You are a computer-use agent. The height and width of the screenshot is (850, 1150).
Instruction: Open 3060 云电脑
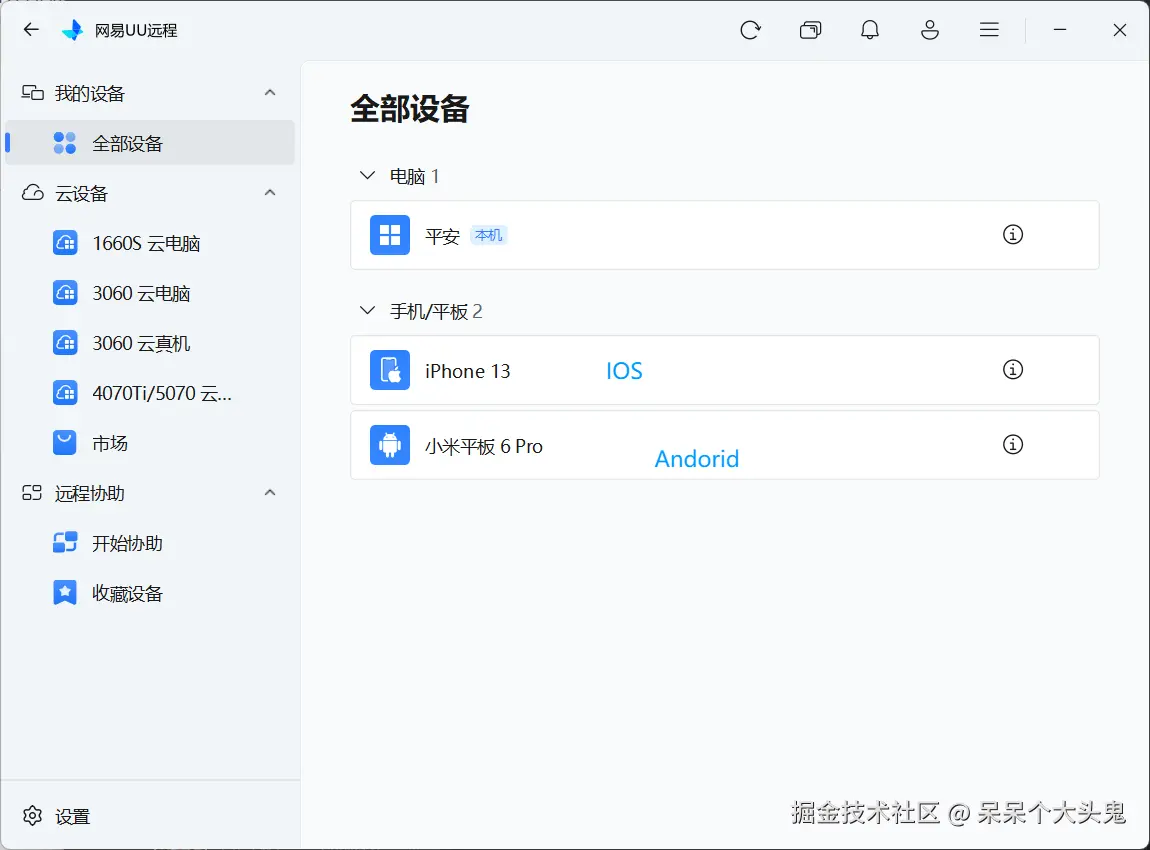[x=150, y=293]
